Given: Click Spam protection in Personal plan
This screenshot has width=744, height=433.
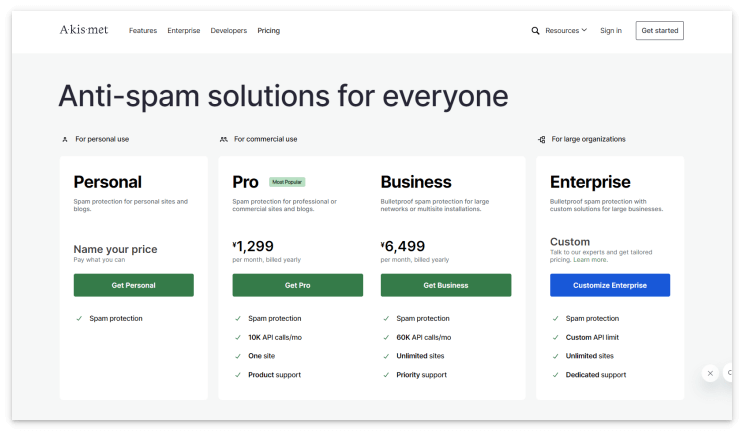Looking at the screenshot, I should pos(116,318).
